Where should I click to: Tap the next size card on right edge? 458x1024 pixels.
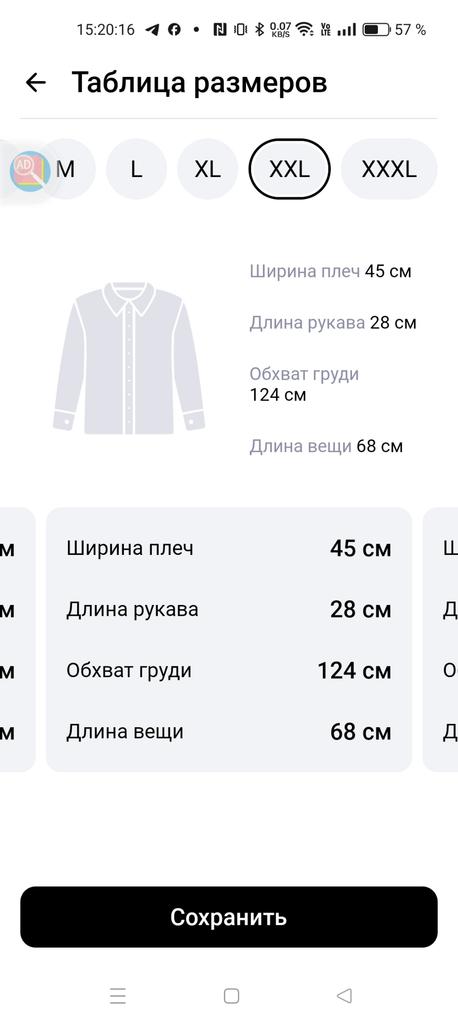tap(441, 639)
